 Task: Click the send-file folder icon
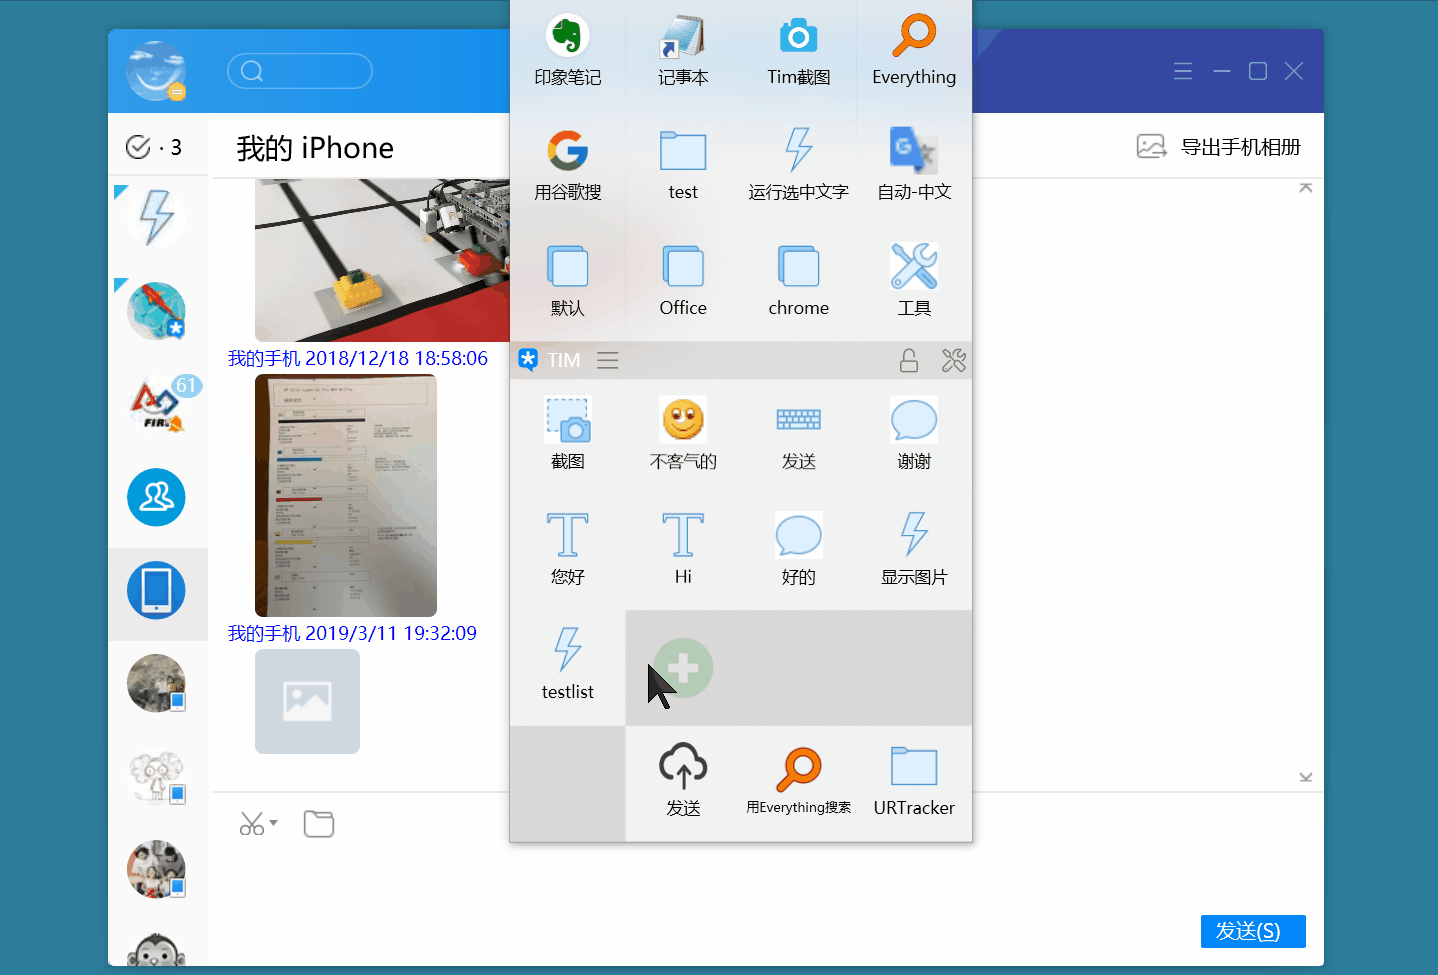point(319,824)
